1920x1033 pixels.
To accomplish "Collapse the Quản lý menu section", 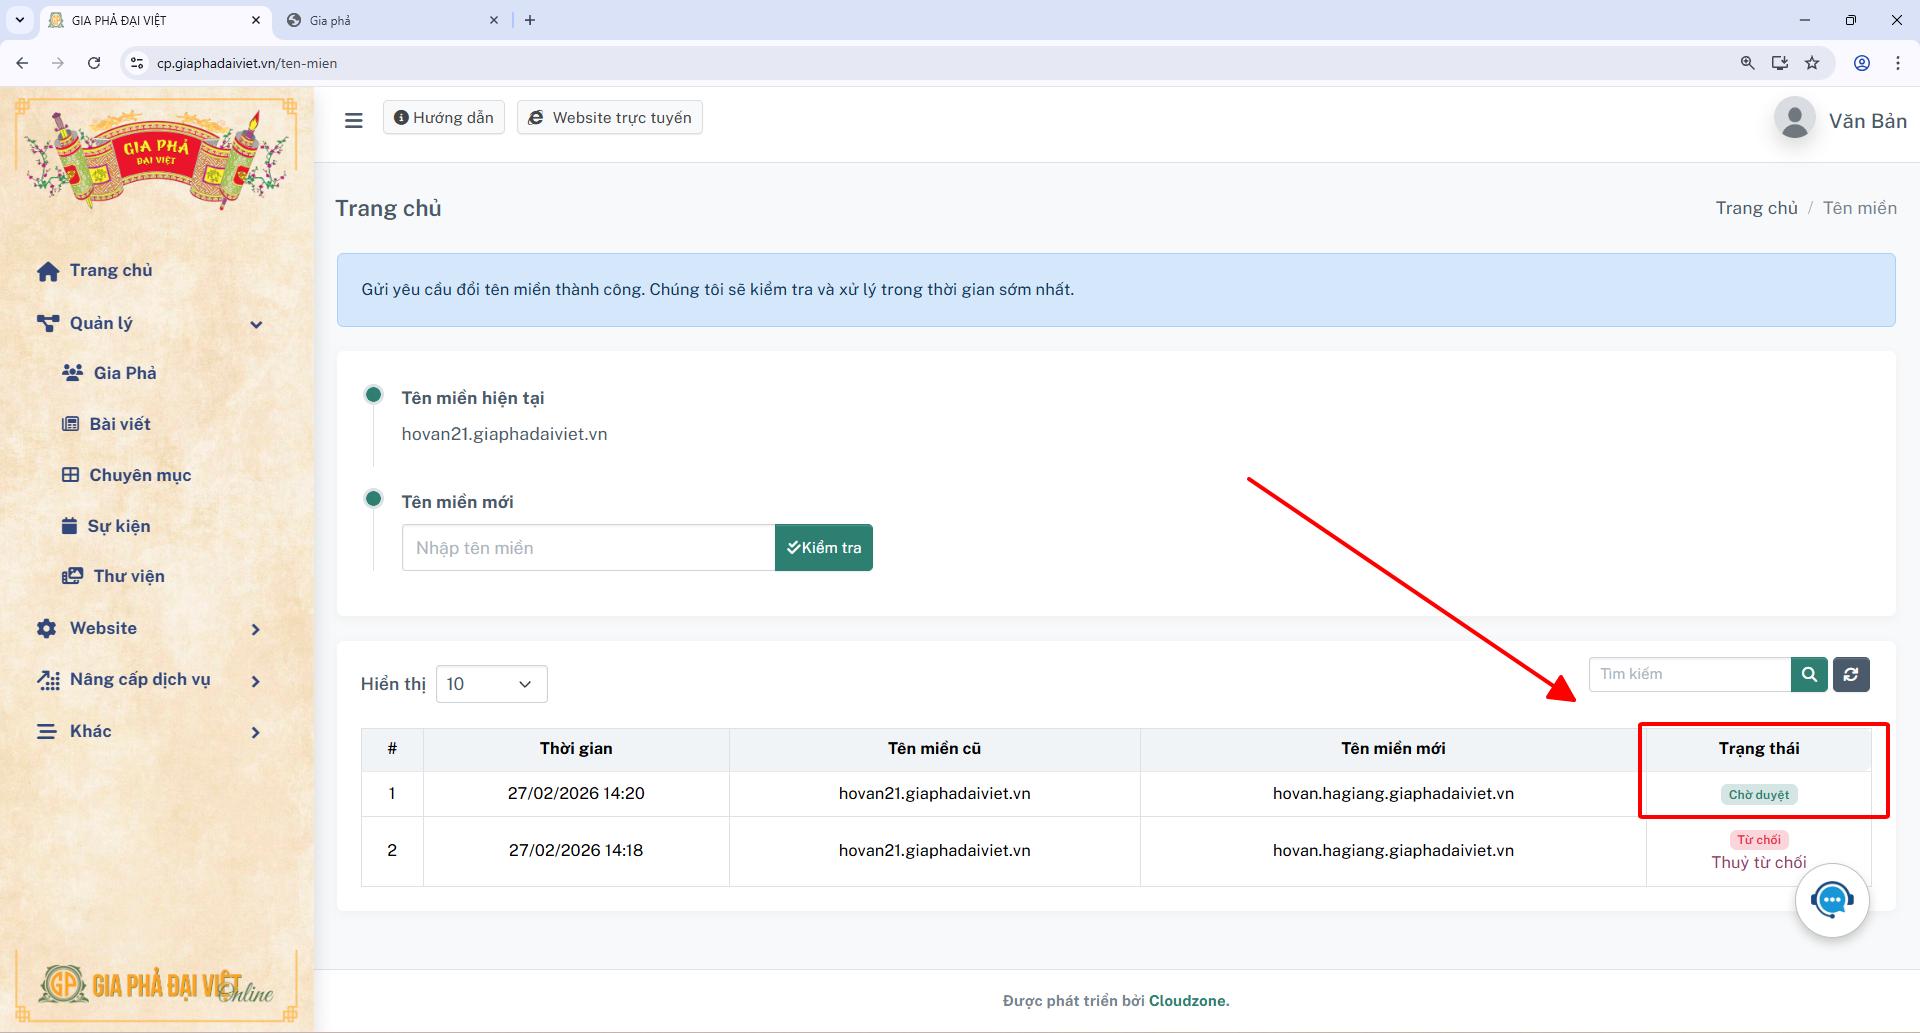I will (257, 323).
